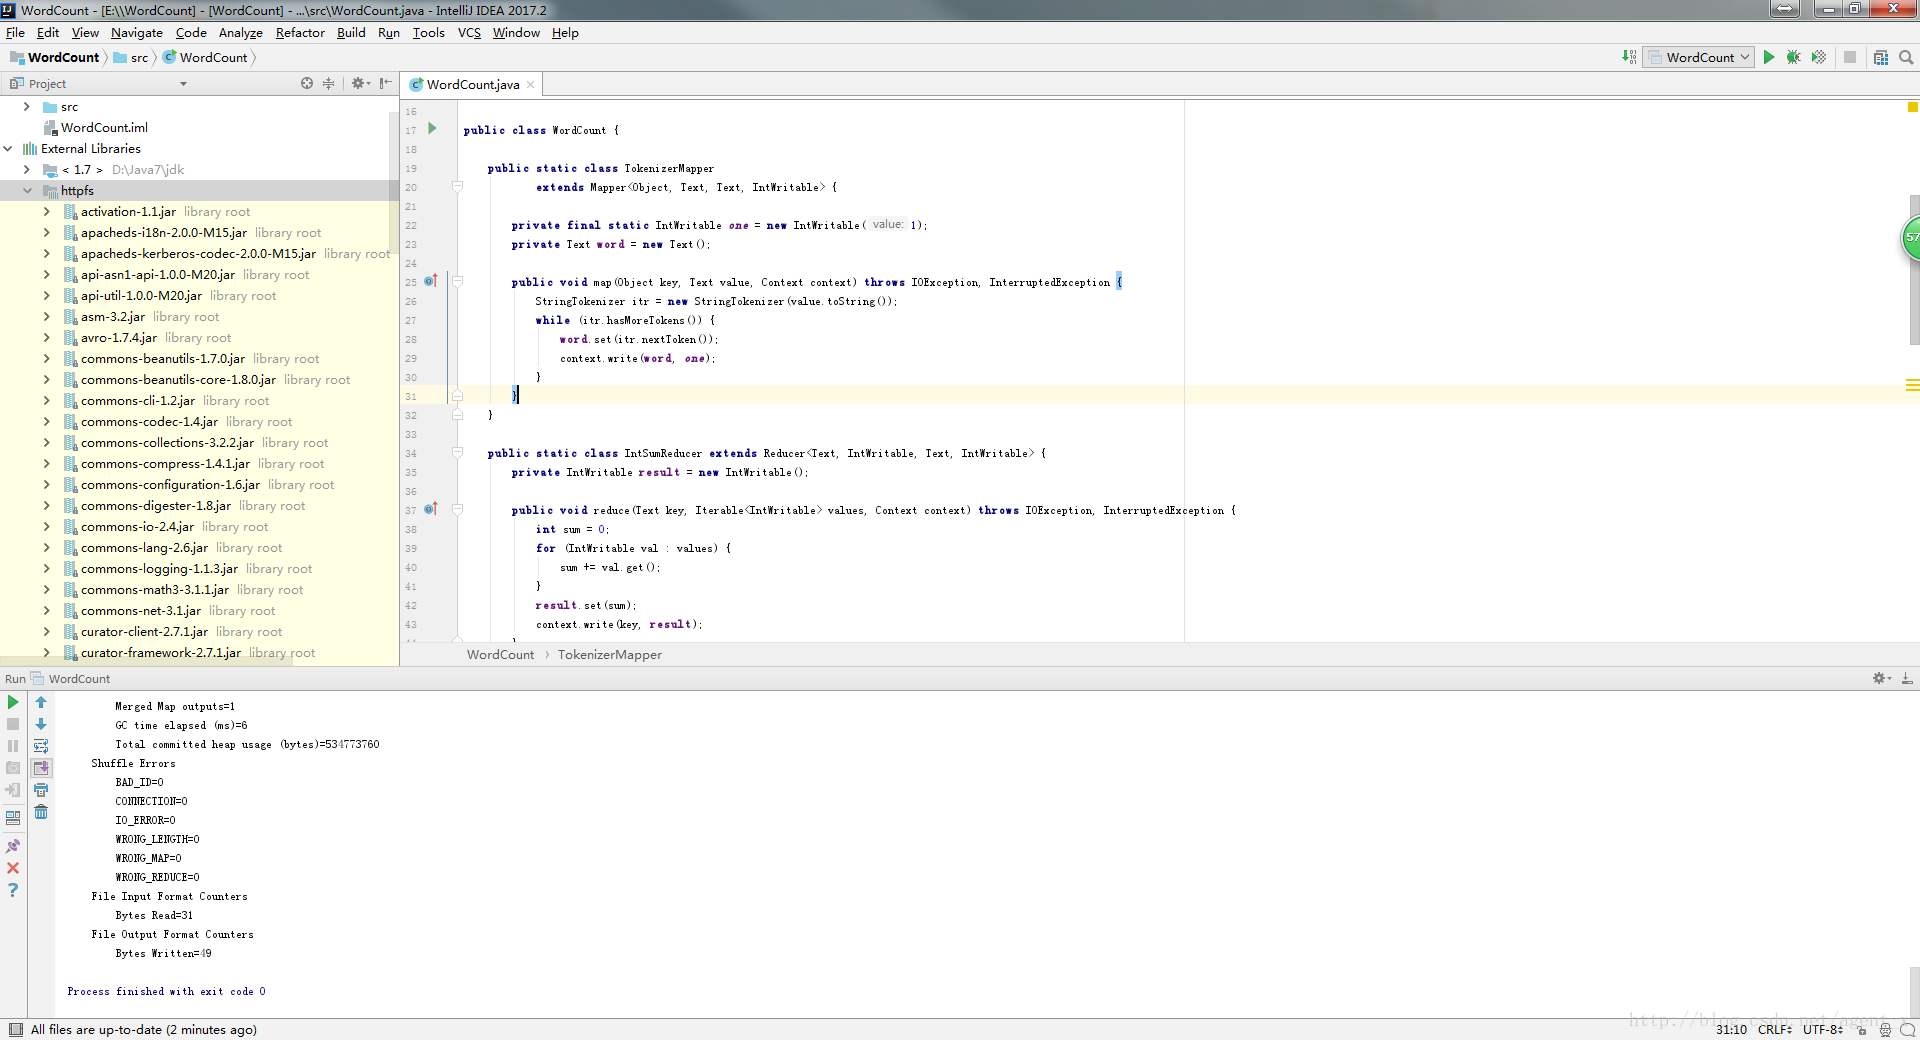Viewport: 1920px width, 1040px height.
Task: Expand the src folder node
Action: click(26, 106)
